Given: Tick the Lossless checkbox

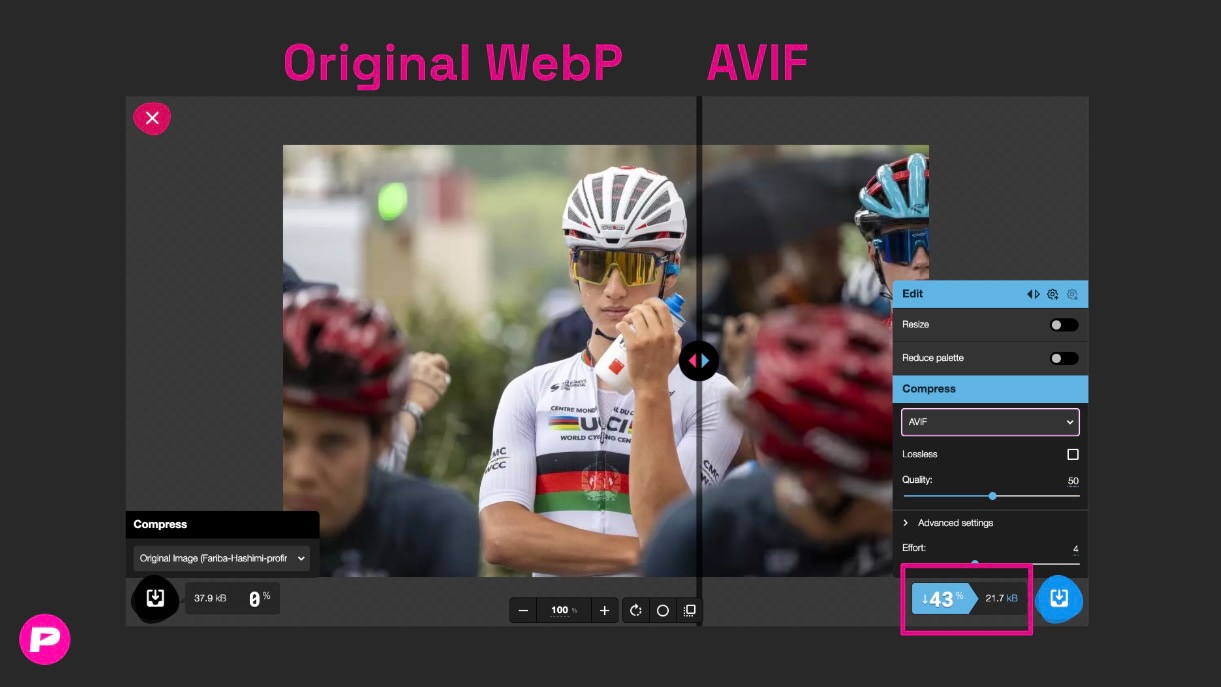Looking at the screenshot, I should (1072, 454).
